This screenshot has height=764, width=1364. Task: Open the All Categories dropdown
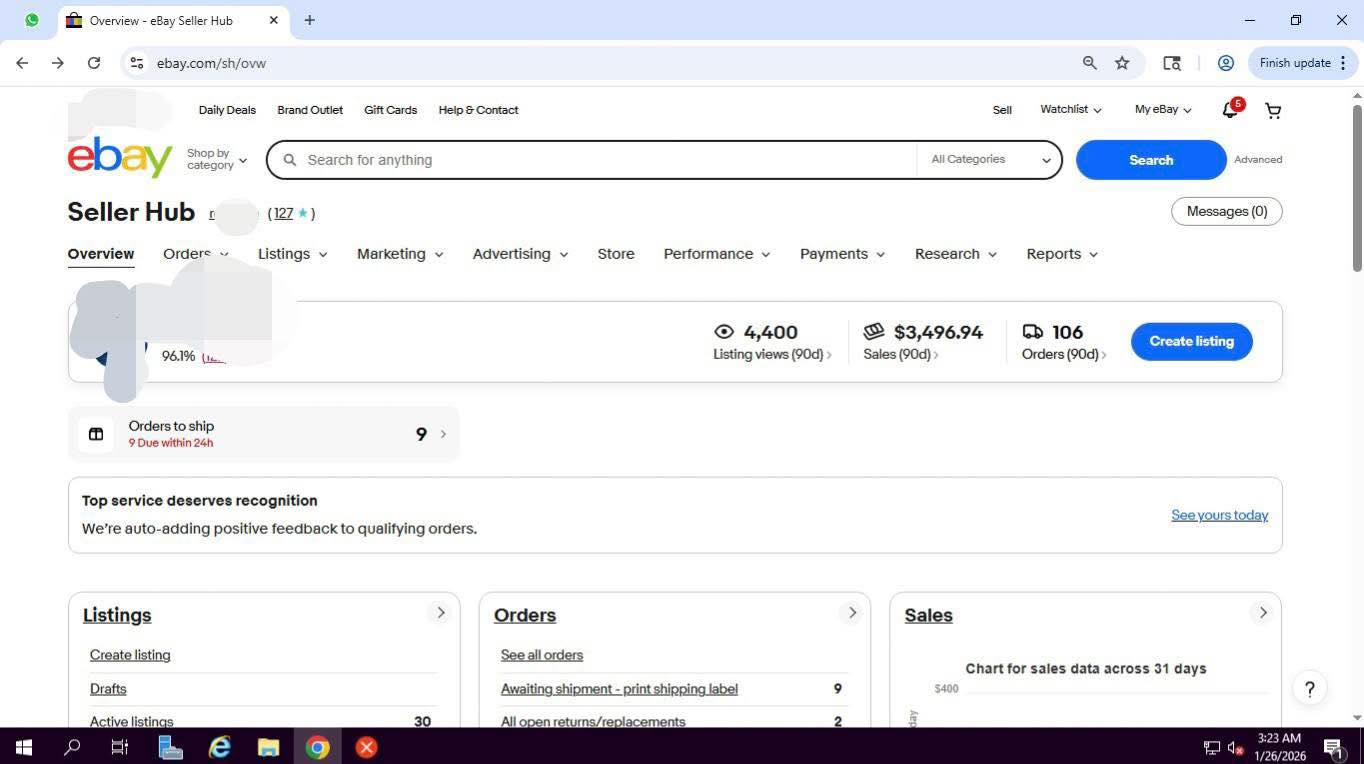pos(989,159)
